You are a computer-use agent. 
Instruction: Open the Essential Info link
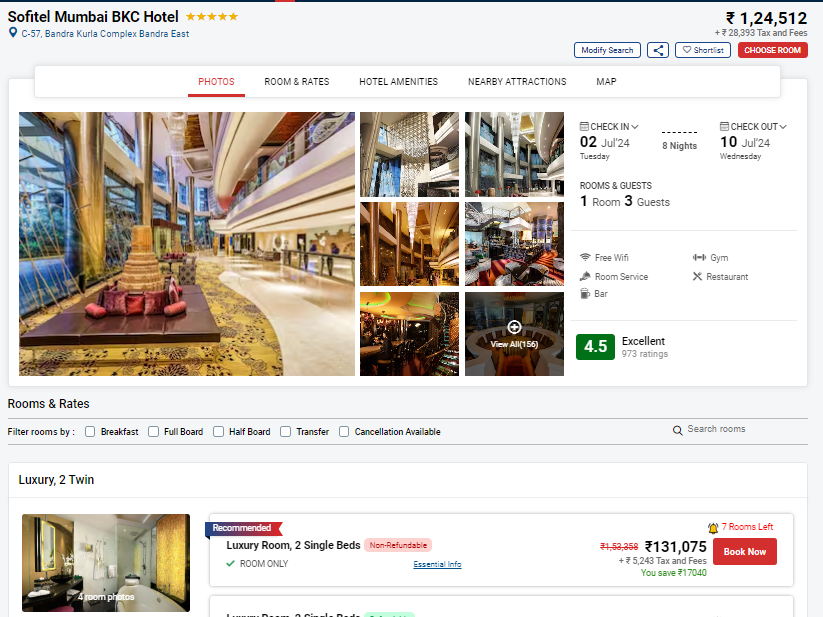click(x=437, y=565)
